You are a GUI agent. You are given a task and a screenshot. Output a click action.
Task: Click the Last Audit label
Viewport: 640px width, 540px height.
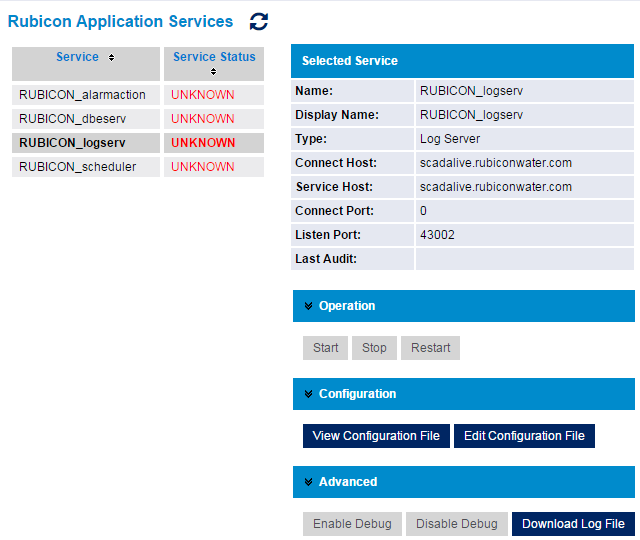(326, 259)
